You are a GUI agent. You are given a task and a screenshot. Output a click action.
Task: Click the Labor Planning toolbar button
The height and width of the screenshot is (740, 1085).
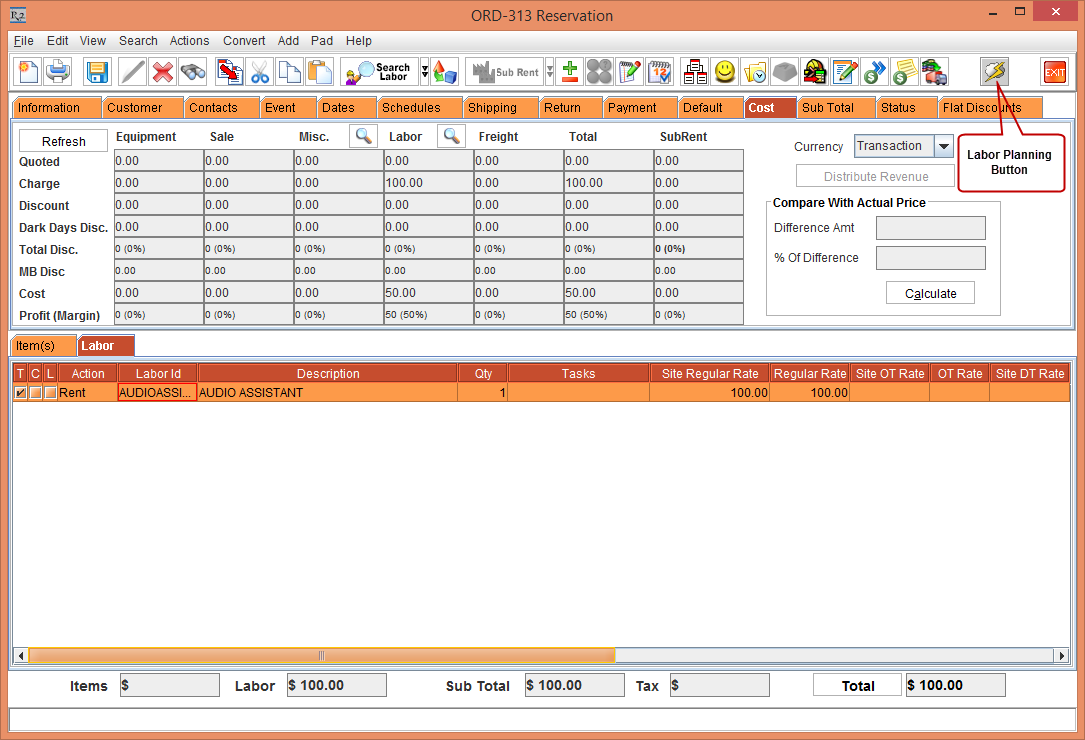click(x=994, y=72)
